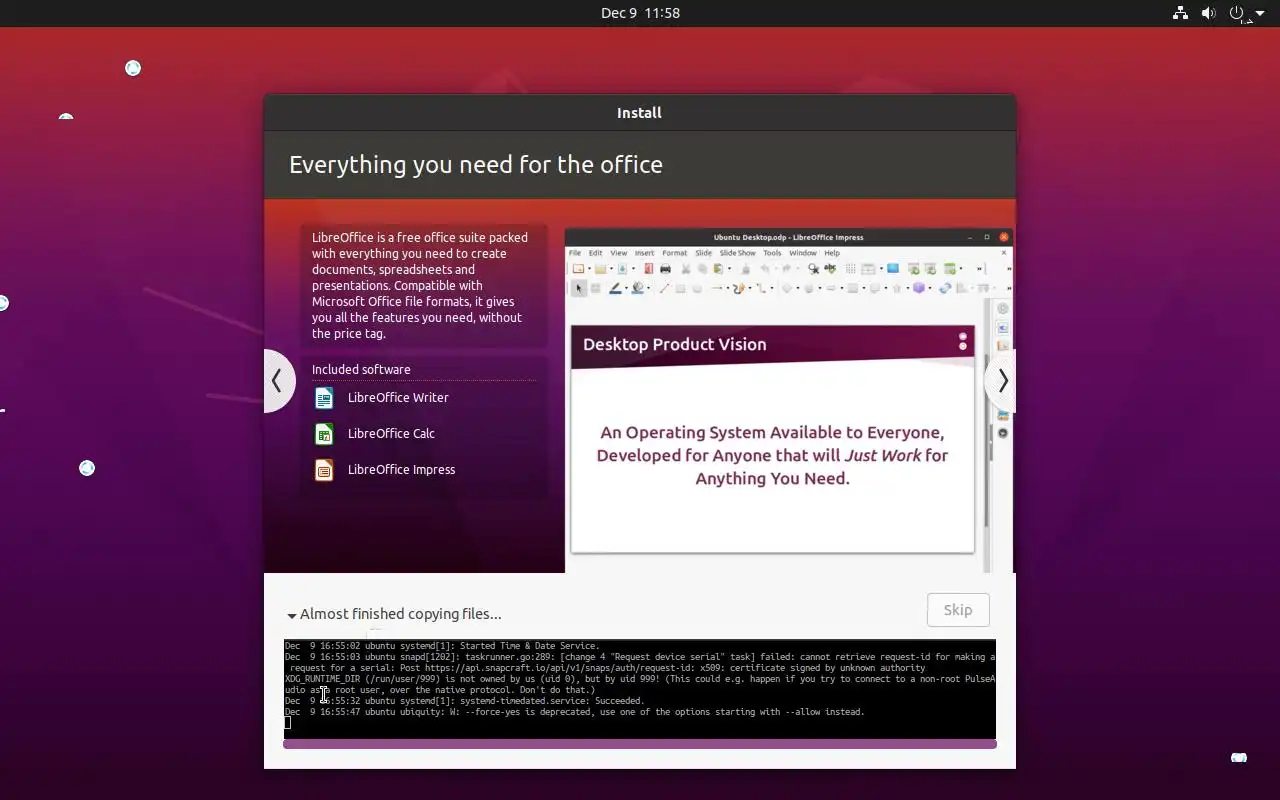The width and height of the screenshot is (1280, 800).
Task: Go to the previous slideshow page
Action: 278,381
